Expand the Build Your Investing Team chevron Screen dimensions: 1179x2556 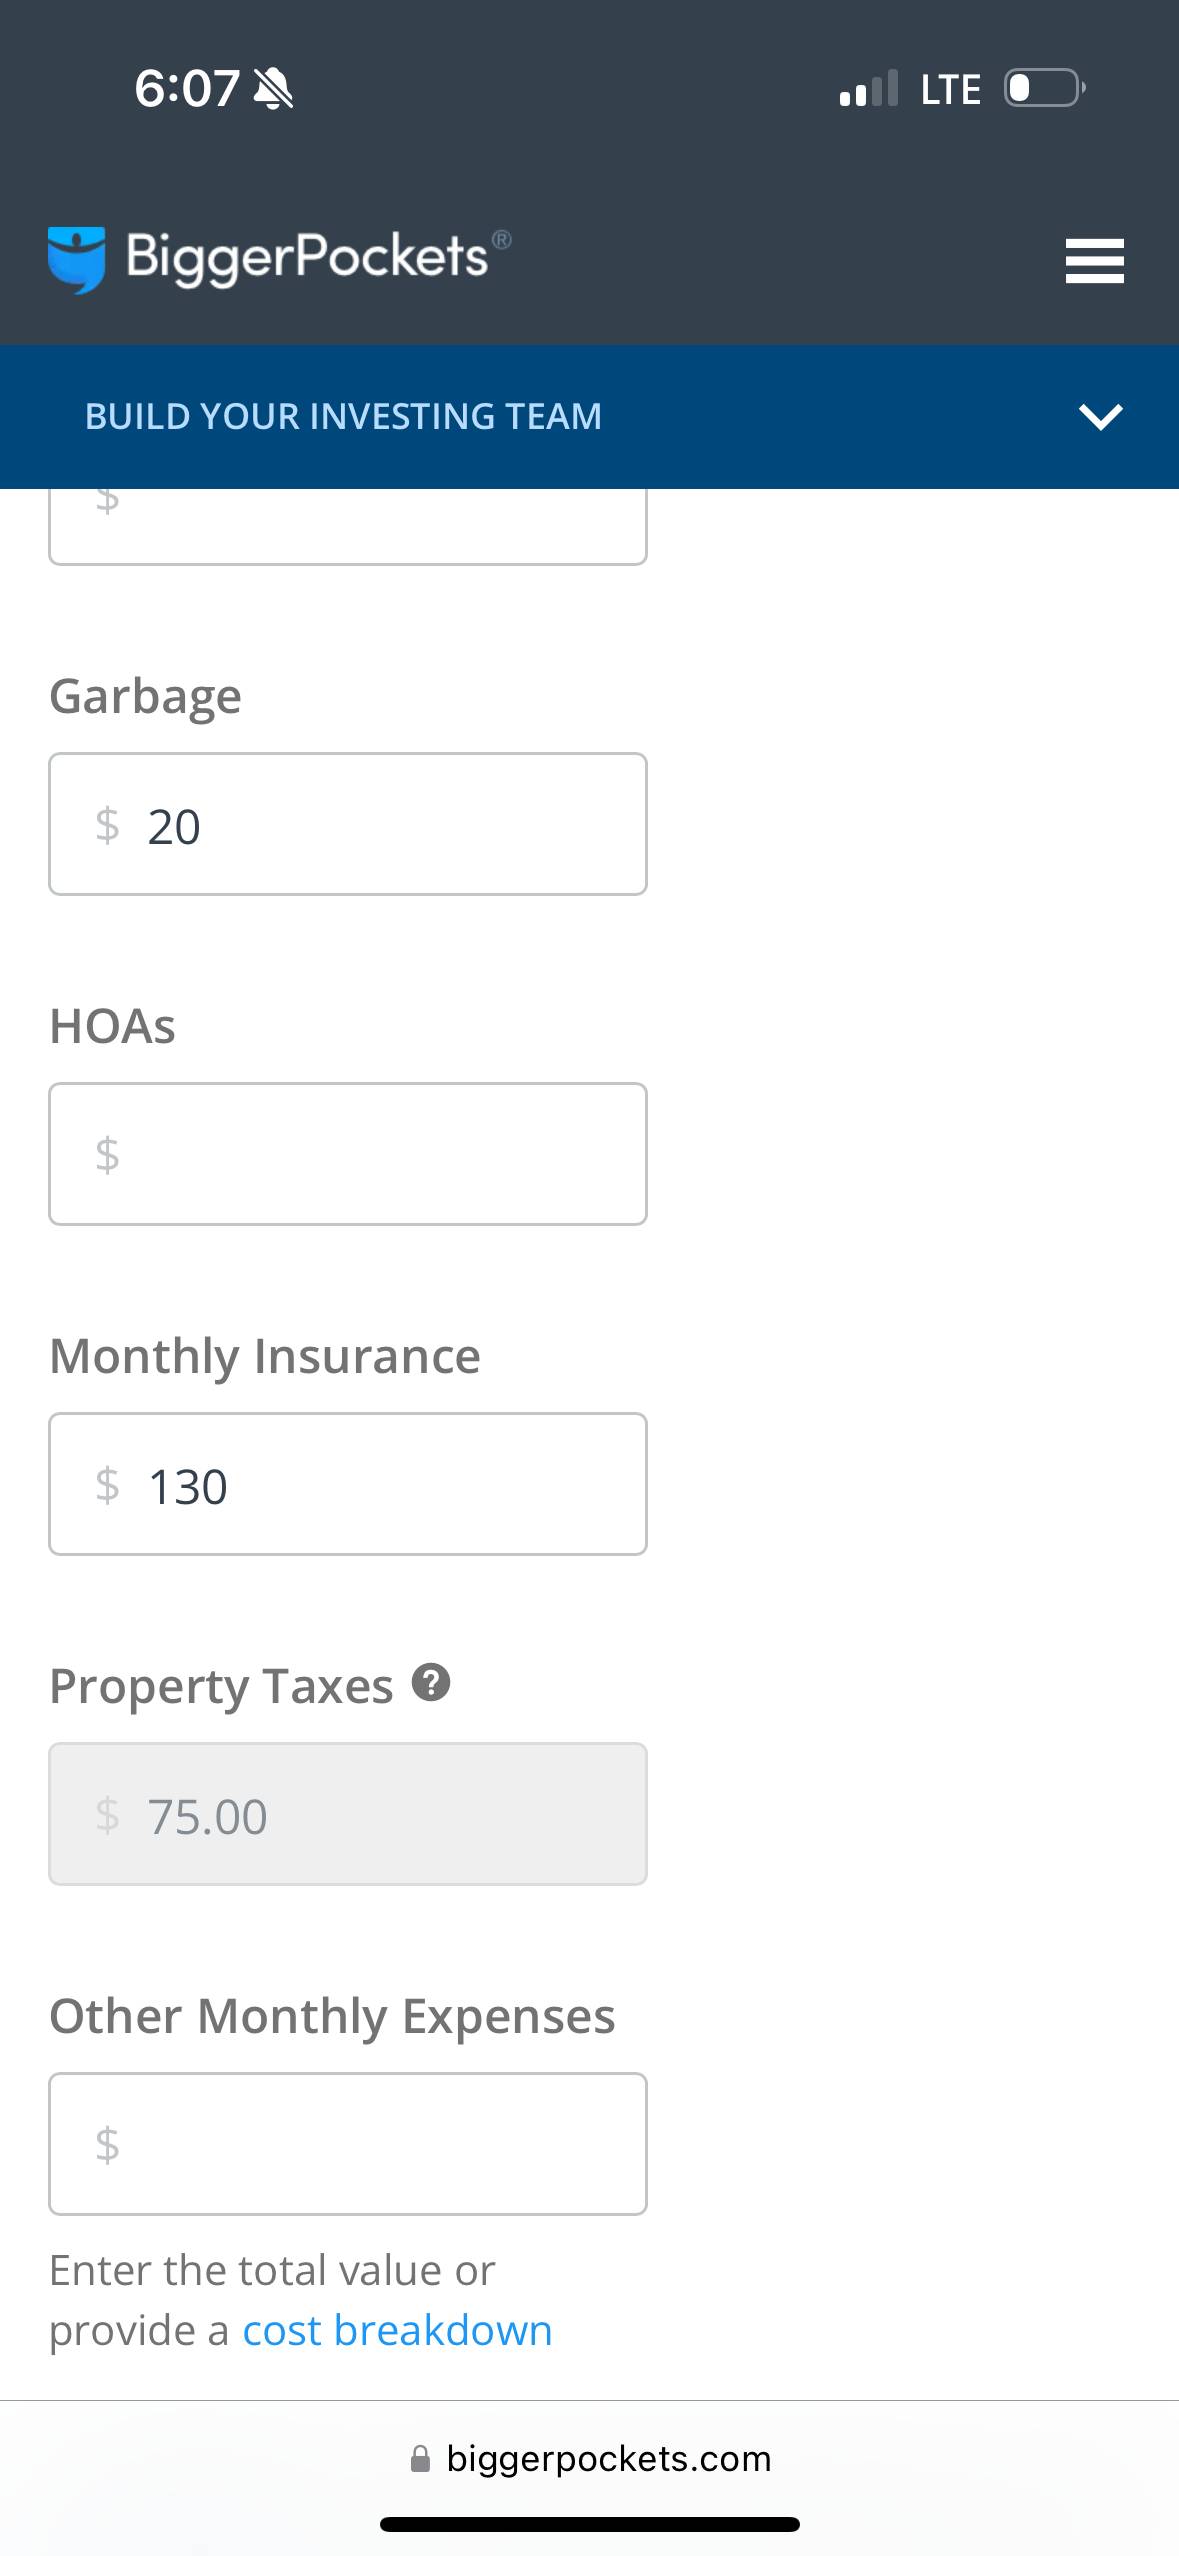point(1100,416)
